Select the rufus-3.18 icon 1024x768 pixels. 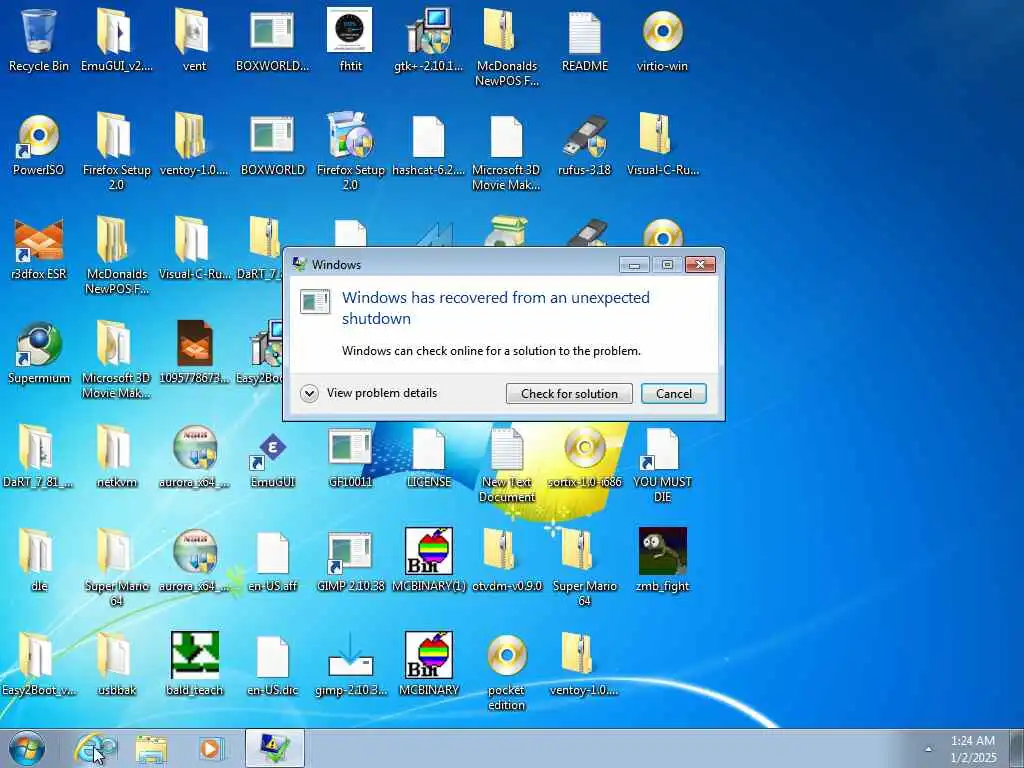(584, 136)
